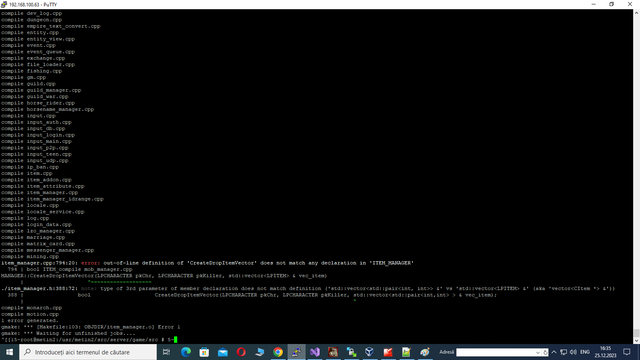Viewport: 640px width, 360px height.
Task: Select the active PuTTY taskbar icon
Action: pyautogui.click(x=296, y=352)
